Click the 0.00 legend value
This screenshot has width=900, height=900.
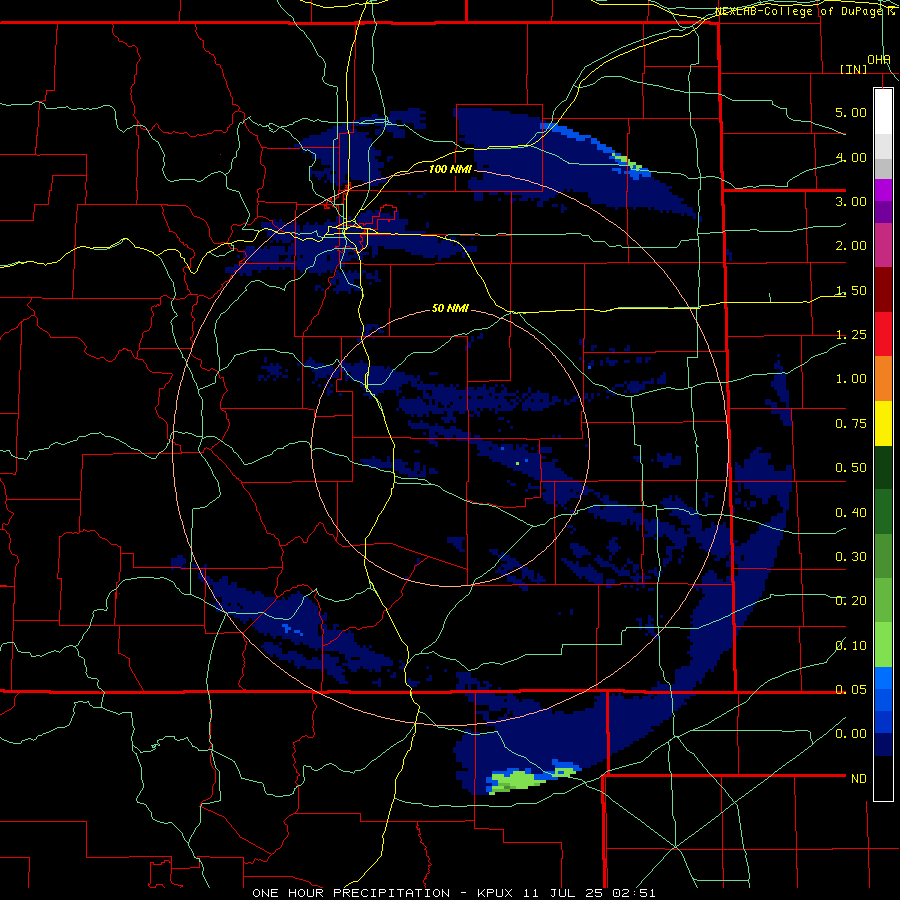(851, 734)
